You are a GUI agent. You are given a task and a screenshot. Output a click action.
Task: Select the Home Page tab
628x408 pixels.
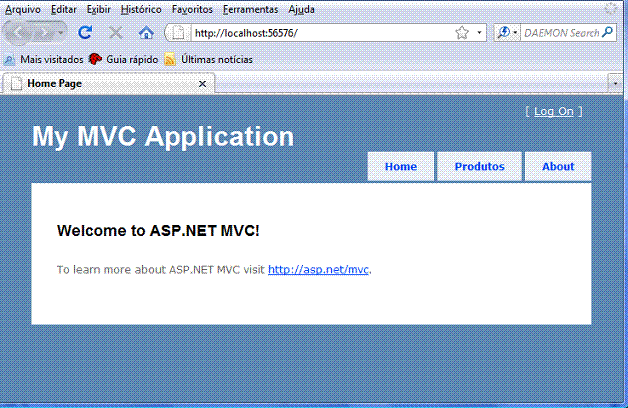(x=108, y=84)
